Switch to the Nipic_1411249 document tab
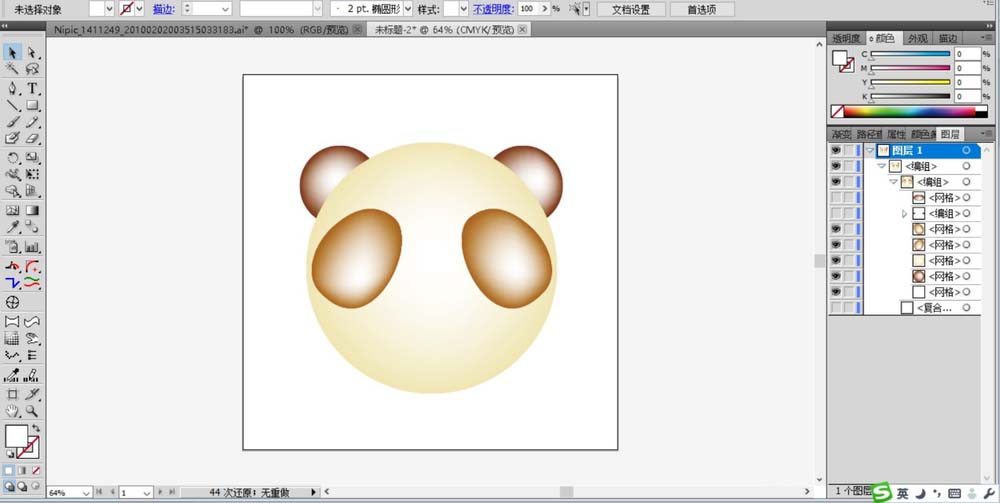The image size is (1000, 503). click(x=203, y=29)
